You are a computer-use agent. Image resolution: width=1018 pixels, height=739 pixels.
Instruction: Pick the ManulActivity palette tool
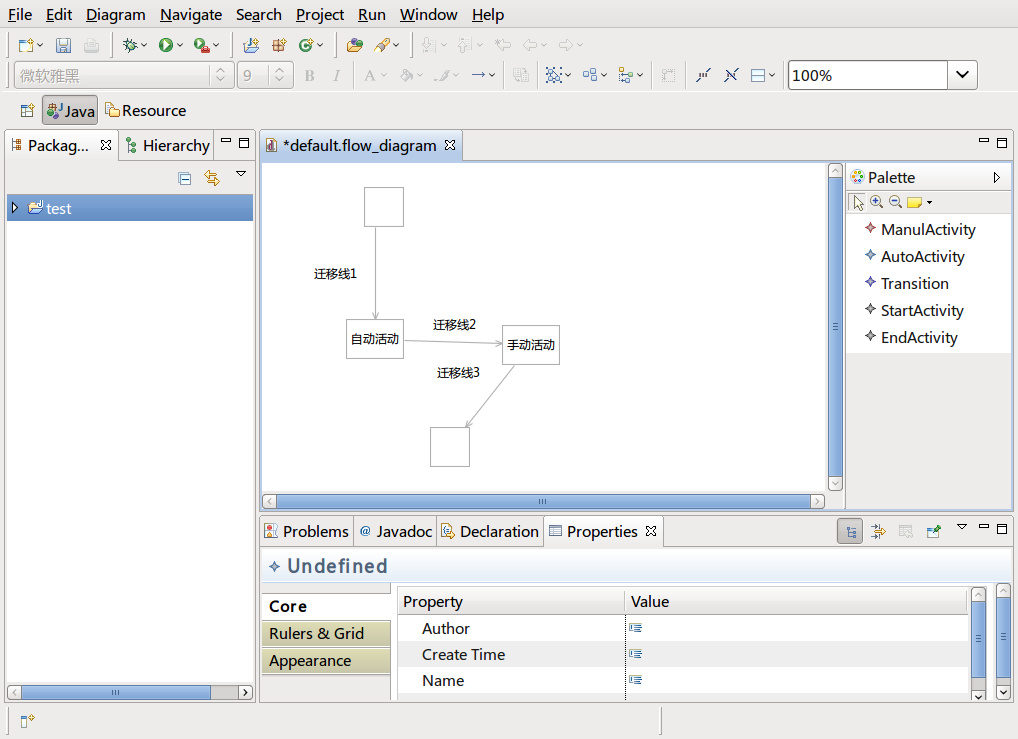point(927,229)
